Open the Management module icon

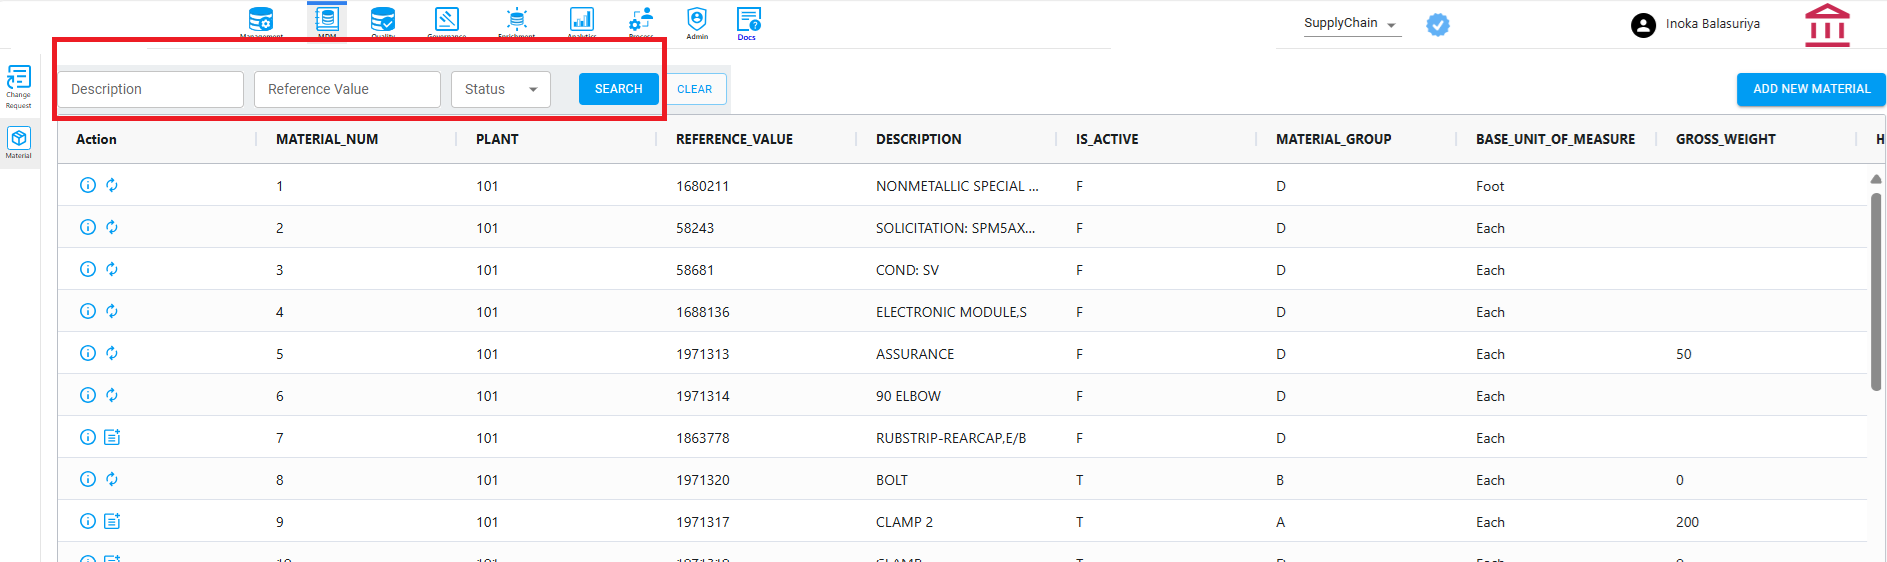tap(261, 21)
